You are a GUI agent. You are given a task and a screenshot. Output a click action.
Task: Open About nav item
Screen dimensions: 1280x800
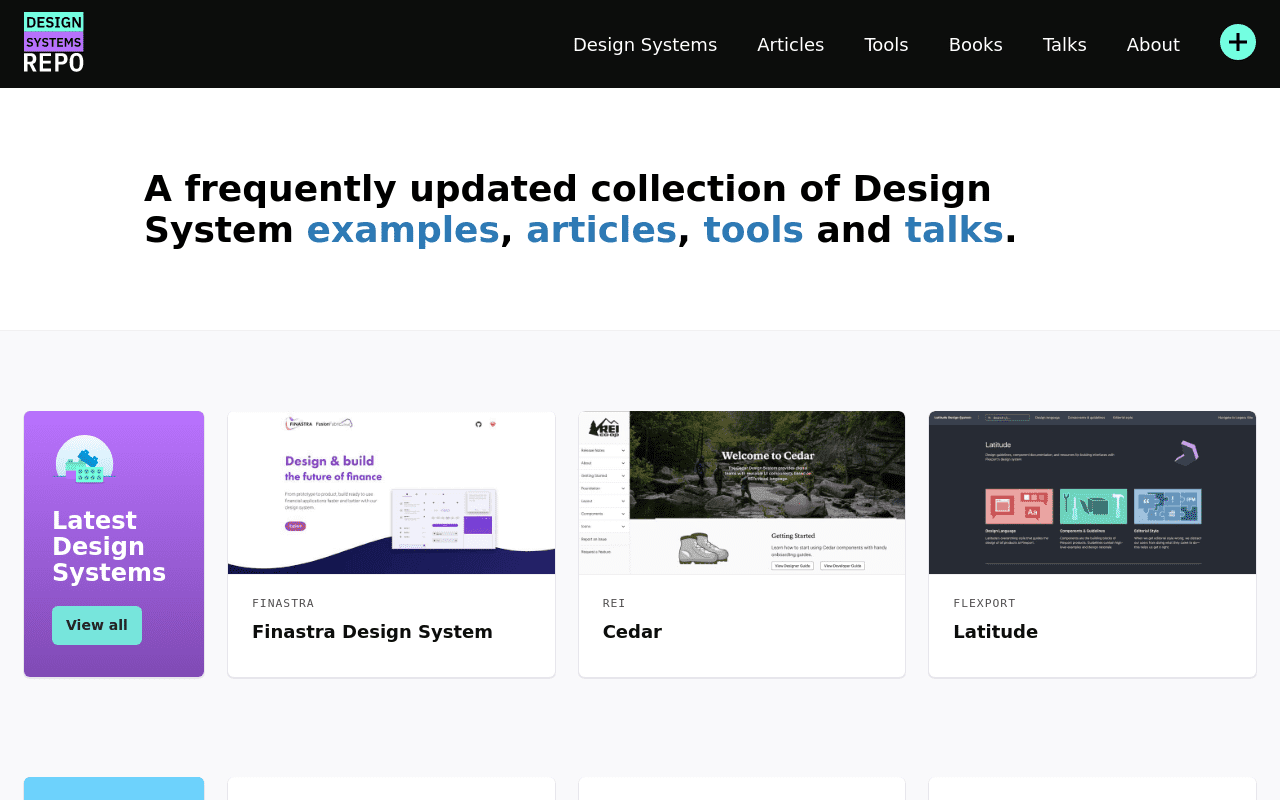[x=1153, y=44]
